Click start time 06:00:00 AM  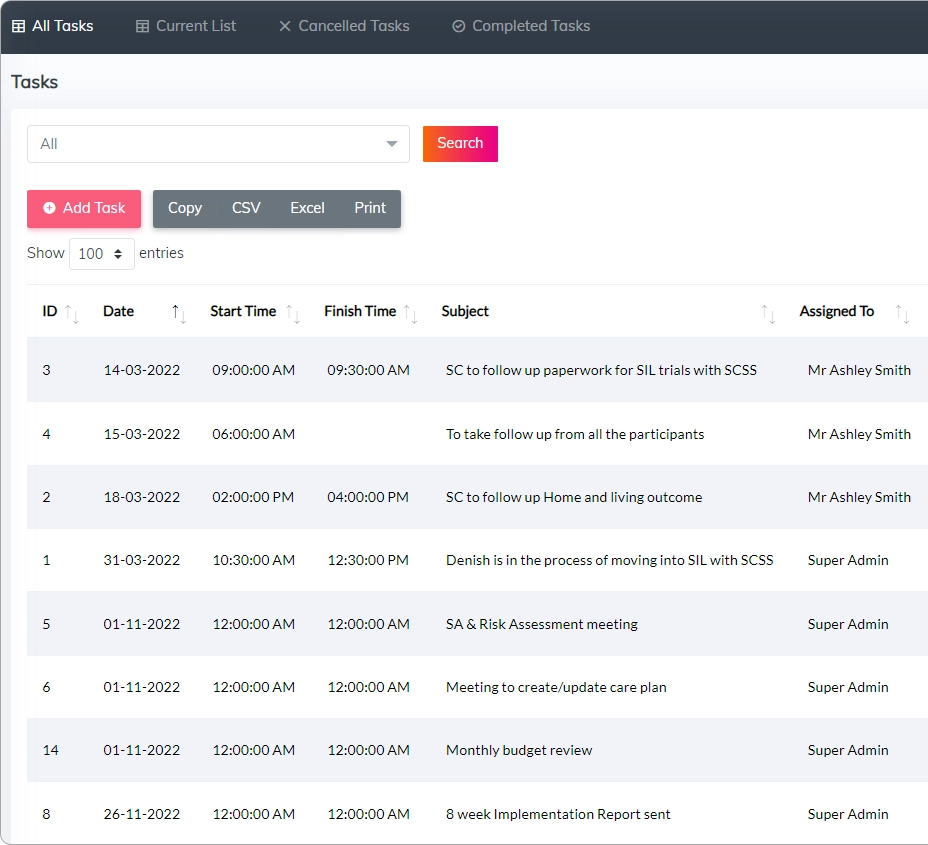tap(253, 434)
